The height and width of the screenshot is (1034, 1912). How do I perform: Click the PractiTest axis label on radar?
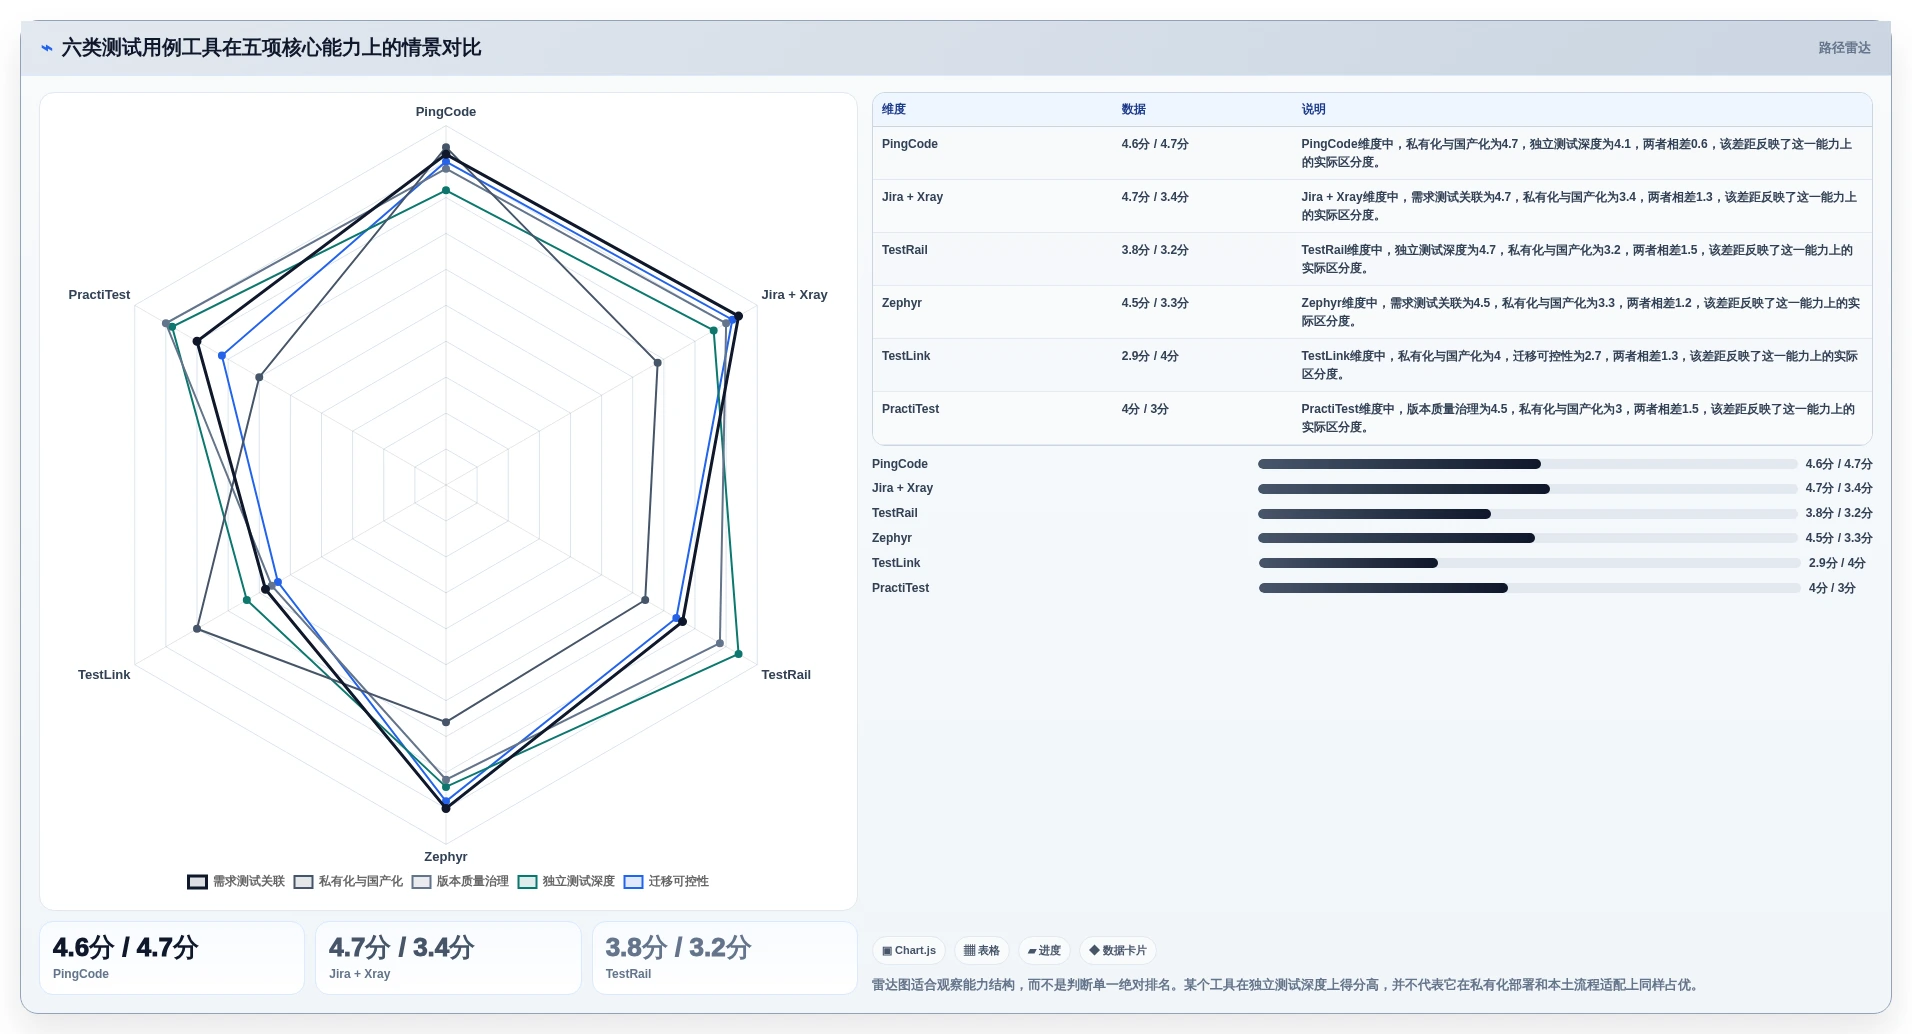pyautogui.click(x=99, y=295)
